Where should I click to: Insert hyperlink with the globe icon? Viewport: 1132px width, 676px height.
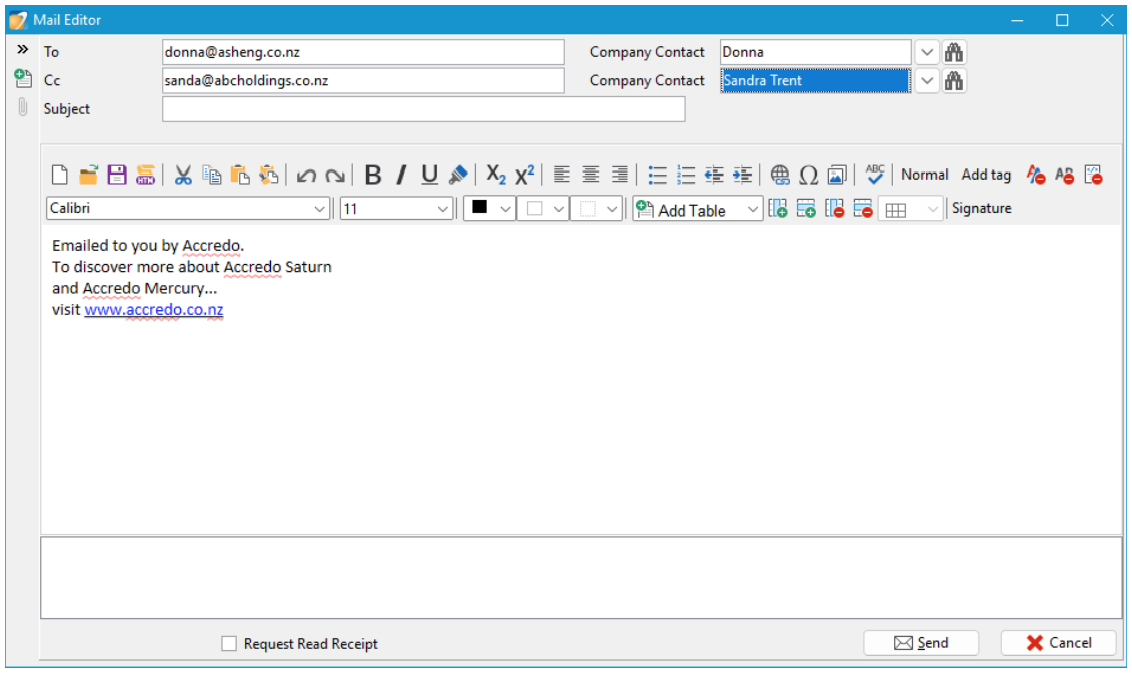[x=780, y=175]
